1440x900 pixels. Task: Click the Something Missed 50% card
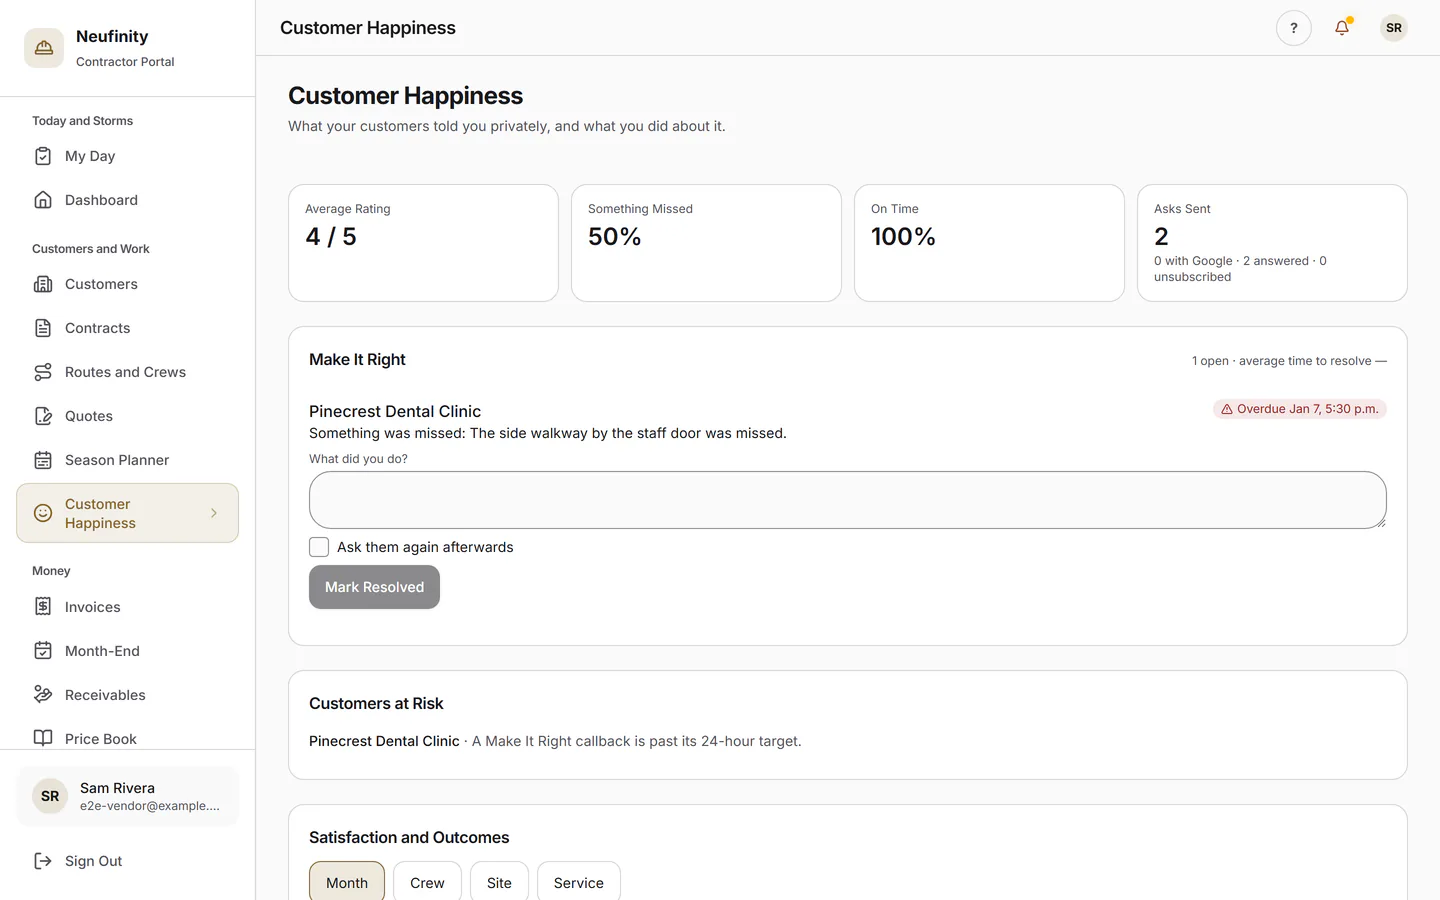[x=706, y=243]
